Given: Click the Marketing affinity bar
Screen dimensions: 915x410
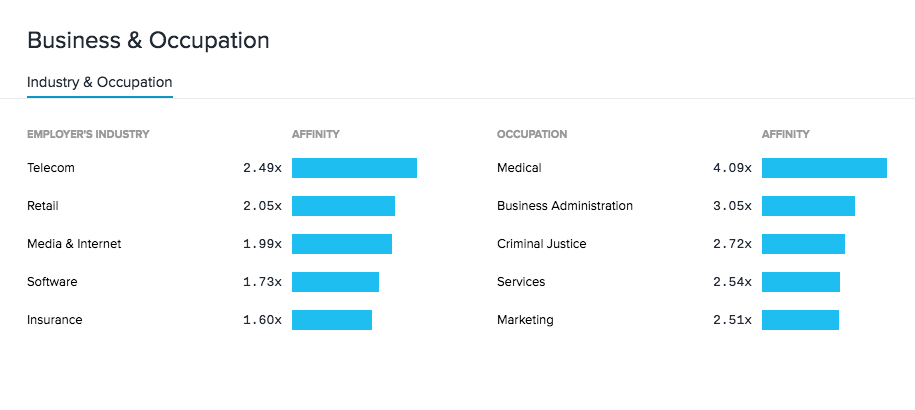Looking at the screenshot, I should click(x=800, y=320).
